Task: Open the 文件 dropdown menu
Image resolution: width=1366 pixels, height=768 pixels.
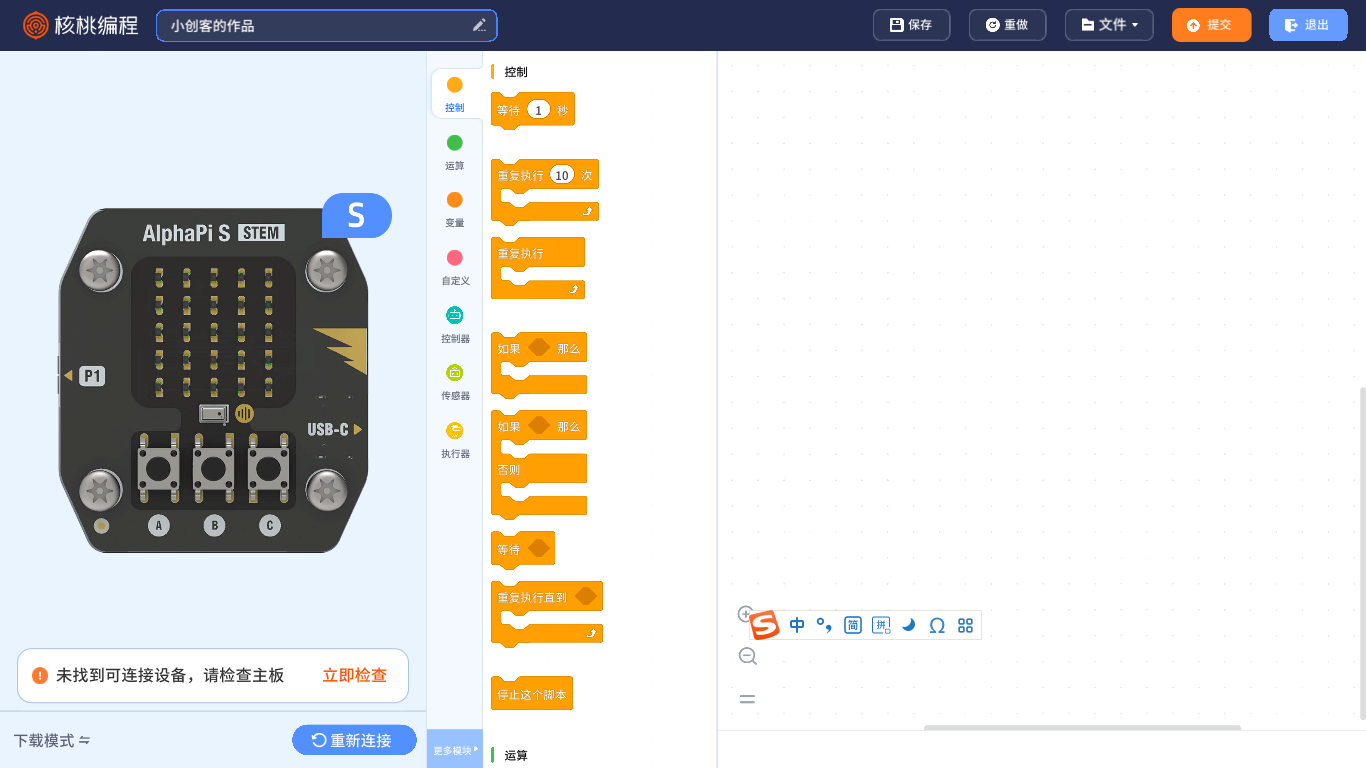Action: [1108, 24]
